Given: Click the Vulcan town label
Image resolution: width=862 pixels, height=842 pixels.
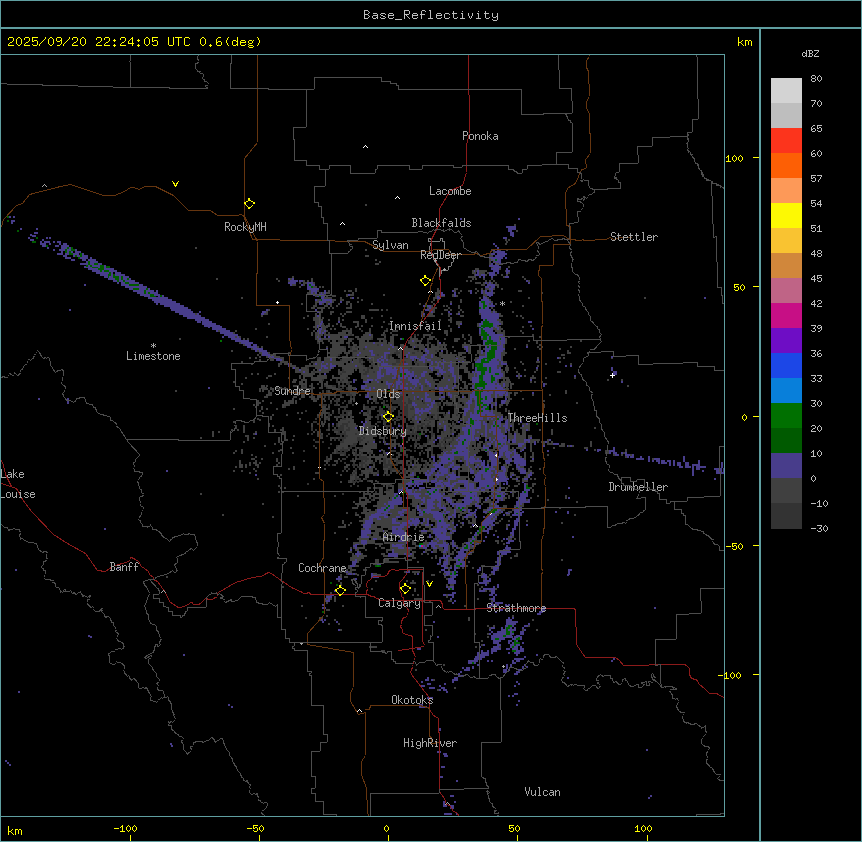Looking at the screenshot, I should click(542, 792).
